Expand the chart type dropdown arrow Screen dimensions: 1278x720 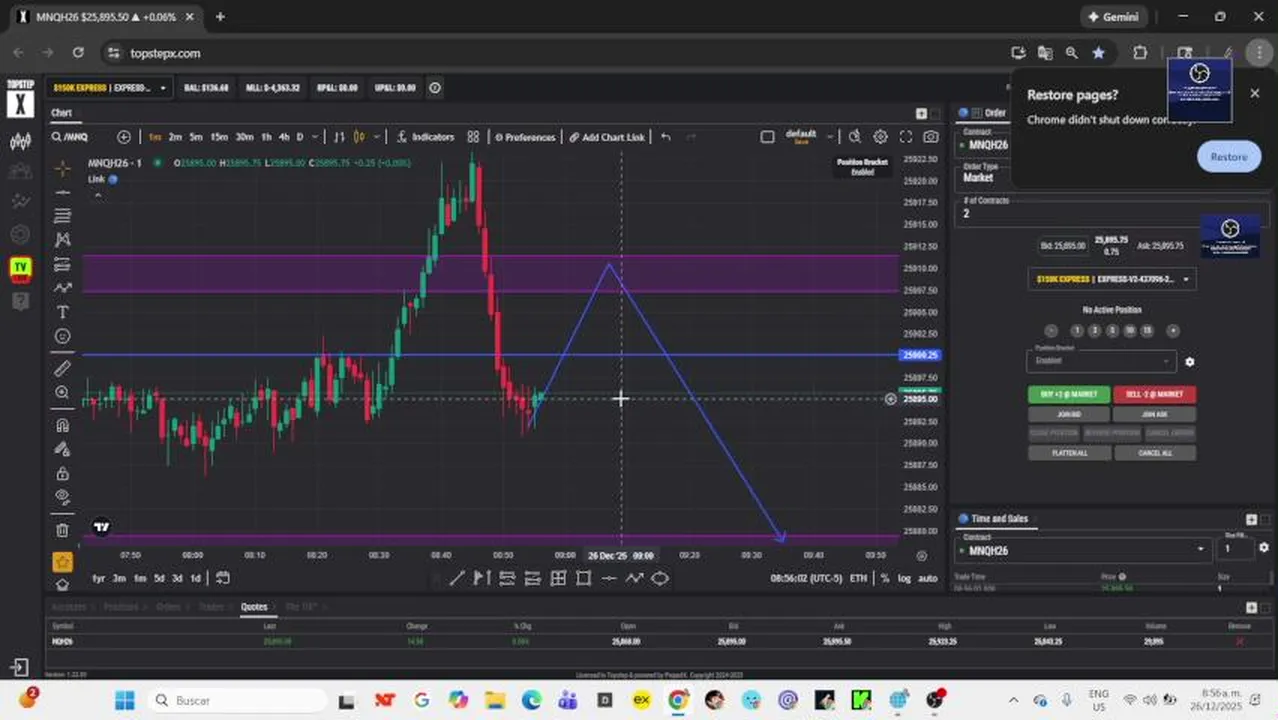376,137
